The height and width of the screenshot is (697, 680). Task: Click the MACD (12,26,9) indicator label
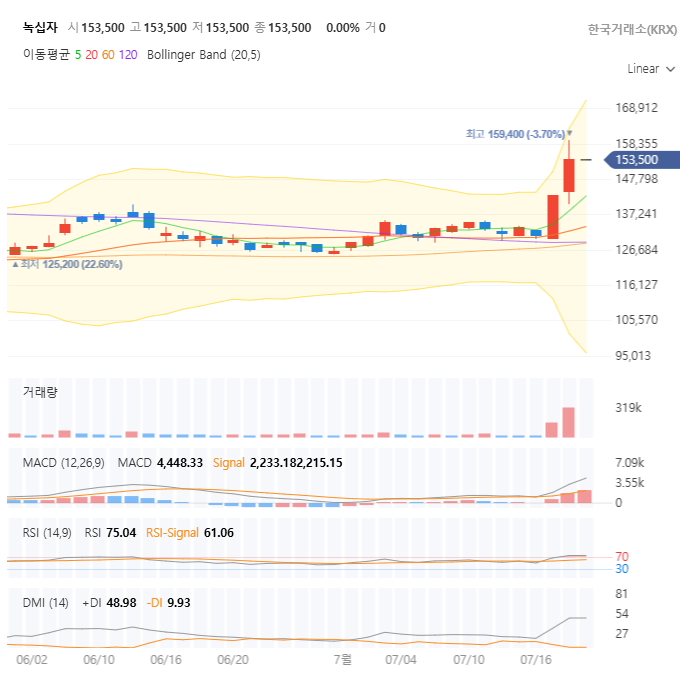(x=64, y=463)
